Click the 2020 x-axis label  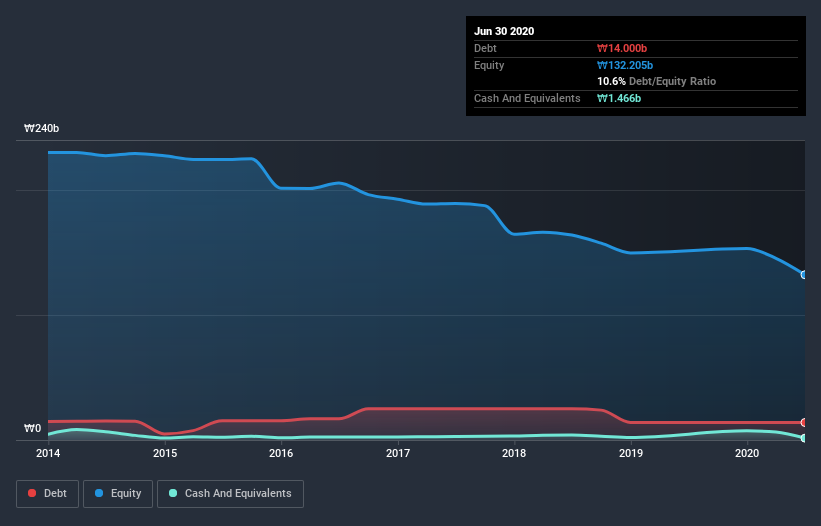[x=747, y=453]
